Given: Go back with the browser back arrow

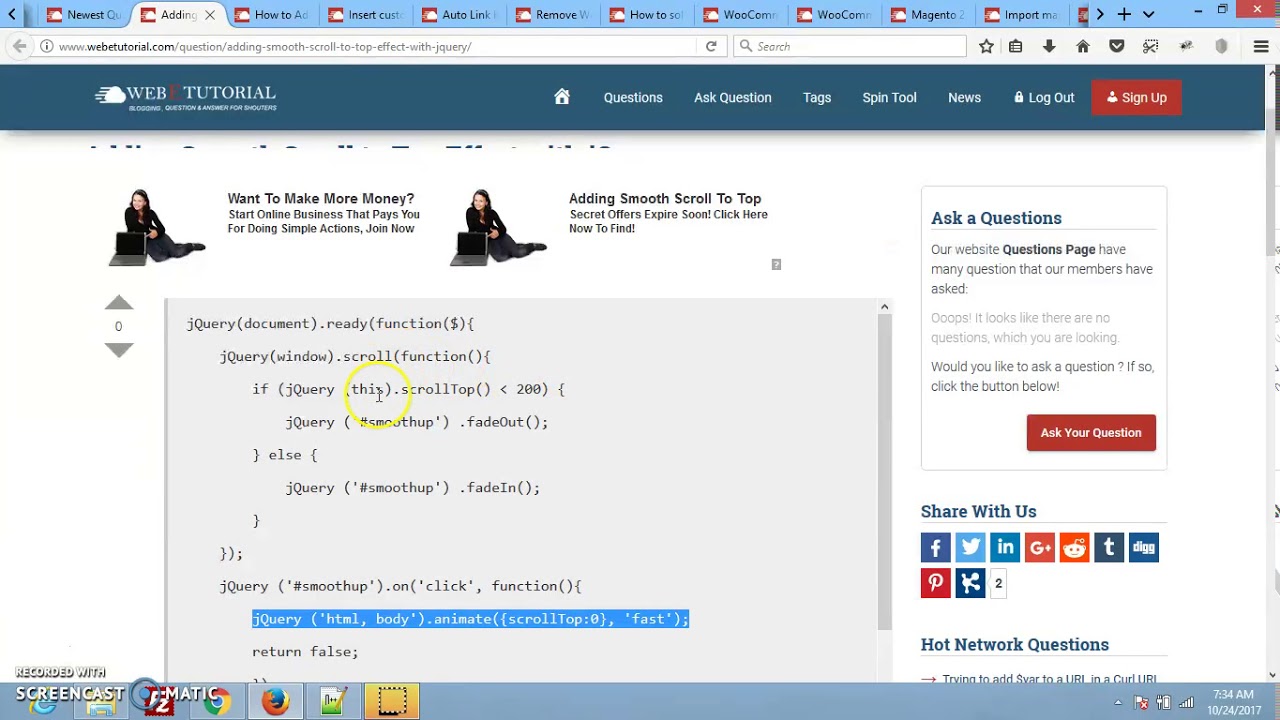Looking at the screenshot, I should [x=20, y=46].
